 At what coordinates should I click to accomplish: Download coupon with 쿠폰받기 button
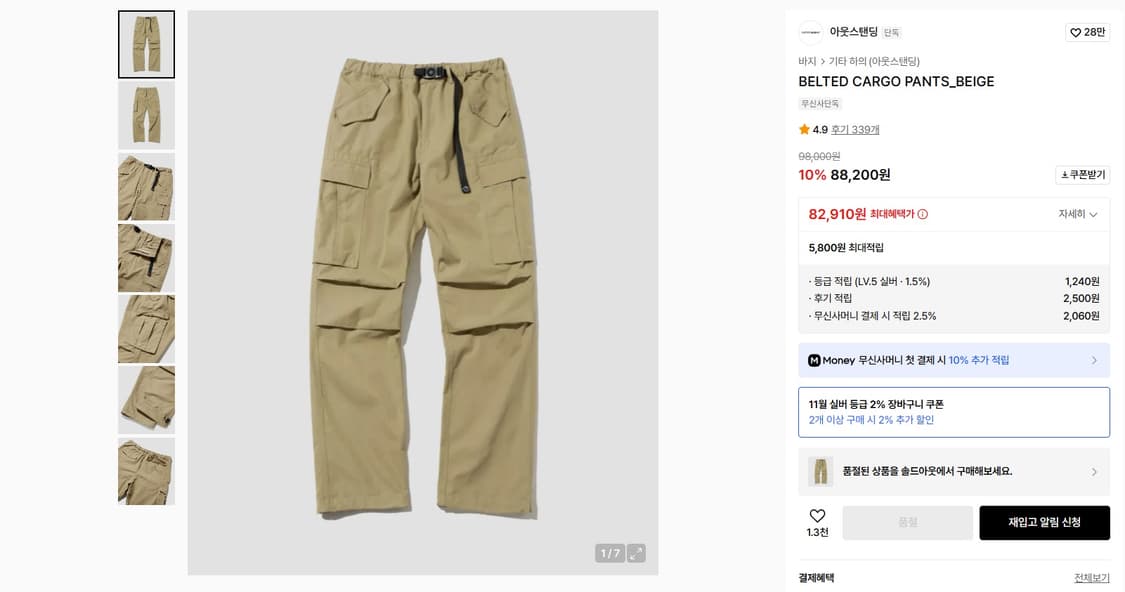1082,175
